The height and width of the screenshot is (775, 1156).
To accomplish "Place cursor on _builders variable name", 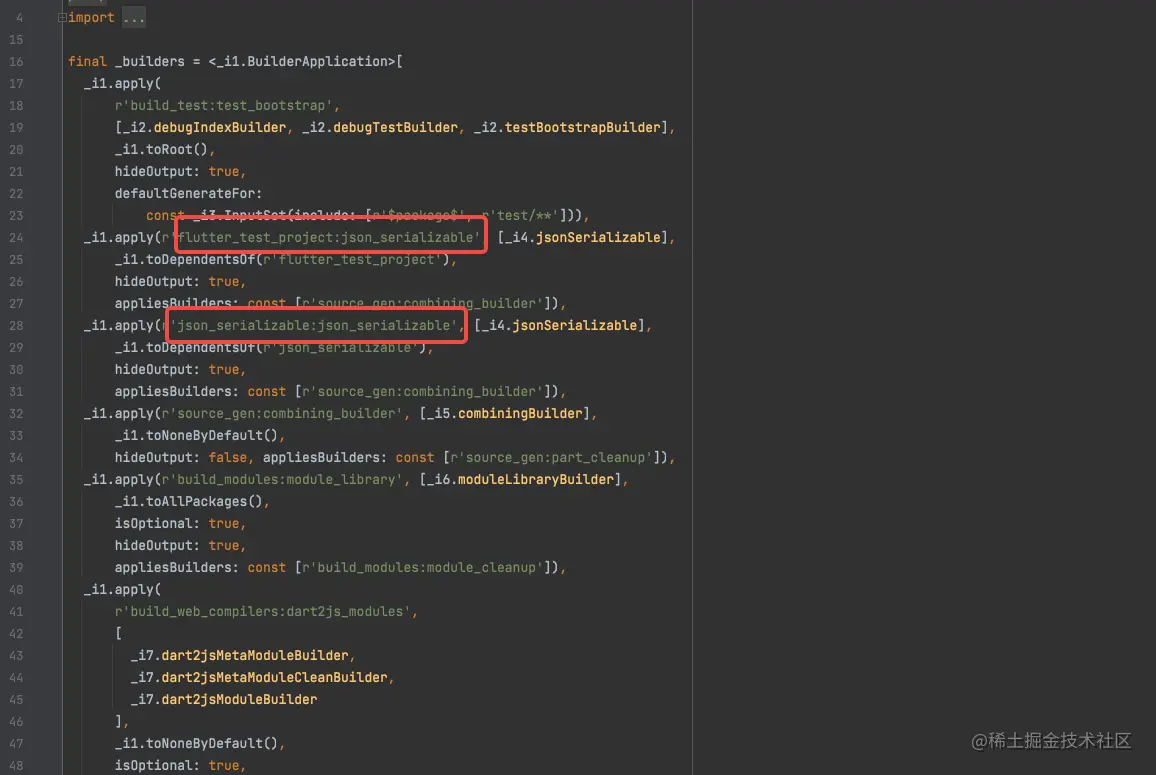I will pyautogui.click(x=150, y=61).
